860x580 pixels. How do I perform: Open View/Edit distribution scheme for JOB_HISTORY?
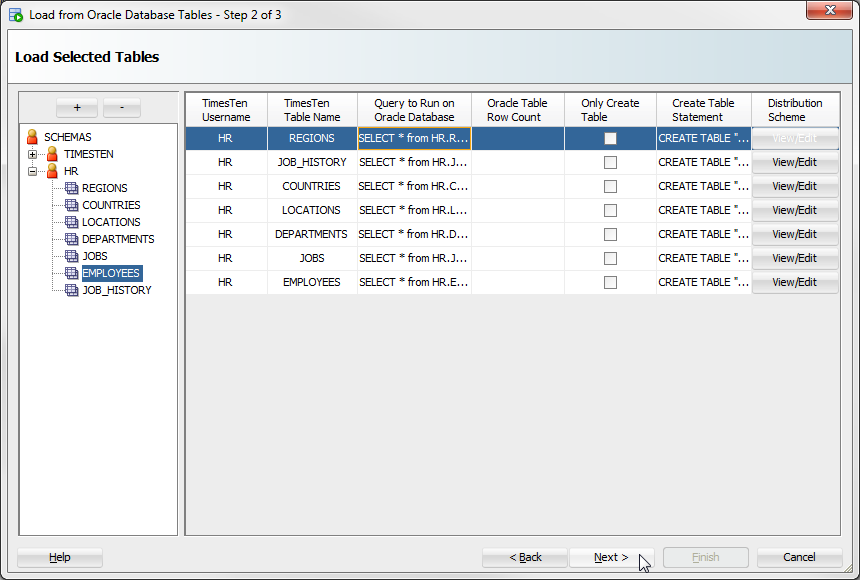point(795,162)
